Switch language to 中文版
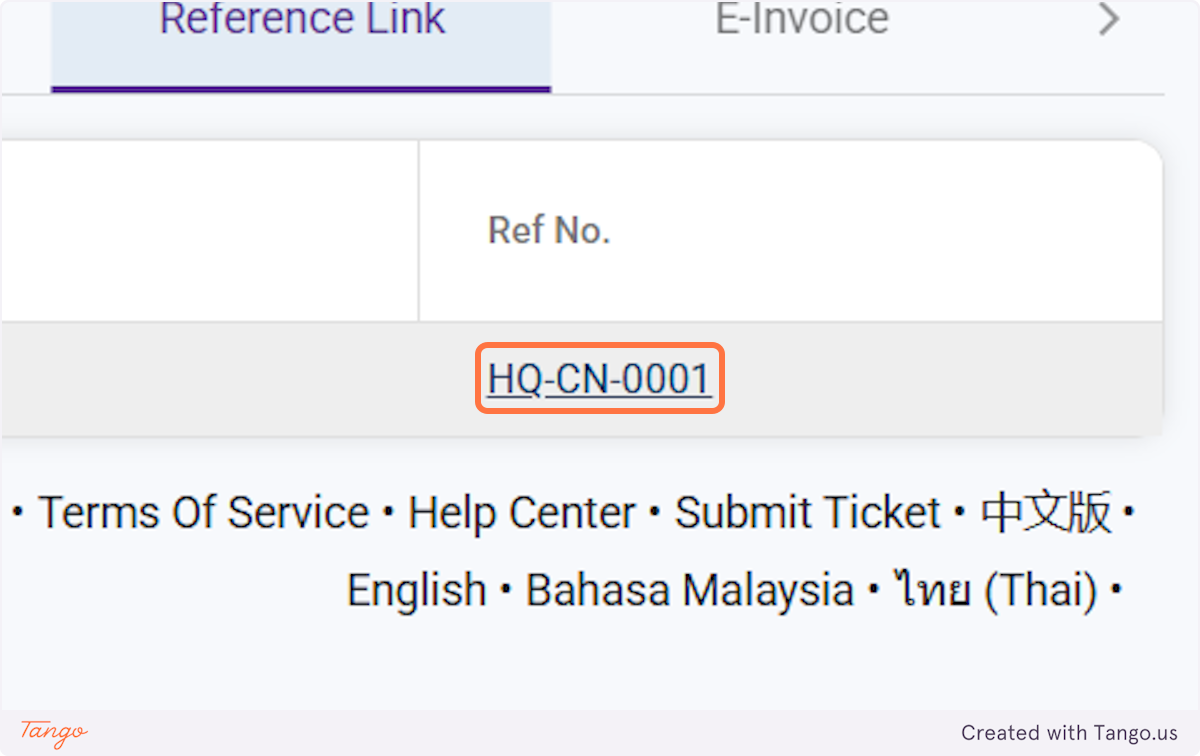This screenshot has height=756, width=1200. coord(1047,512)
